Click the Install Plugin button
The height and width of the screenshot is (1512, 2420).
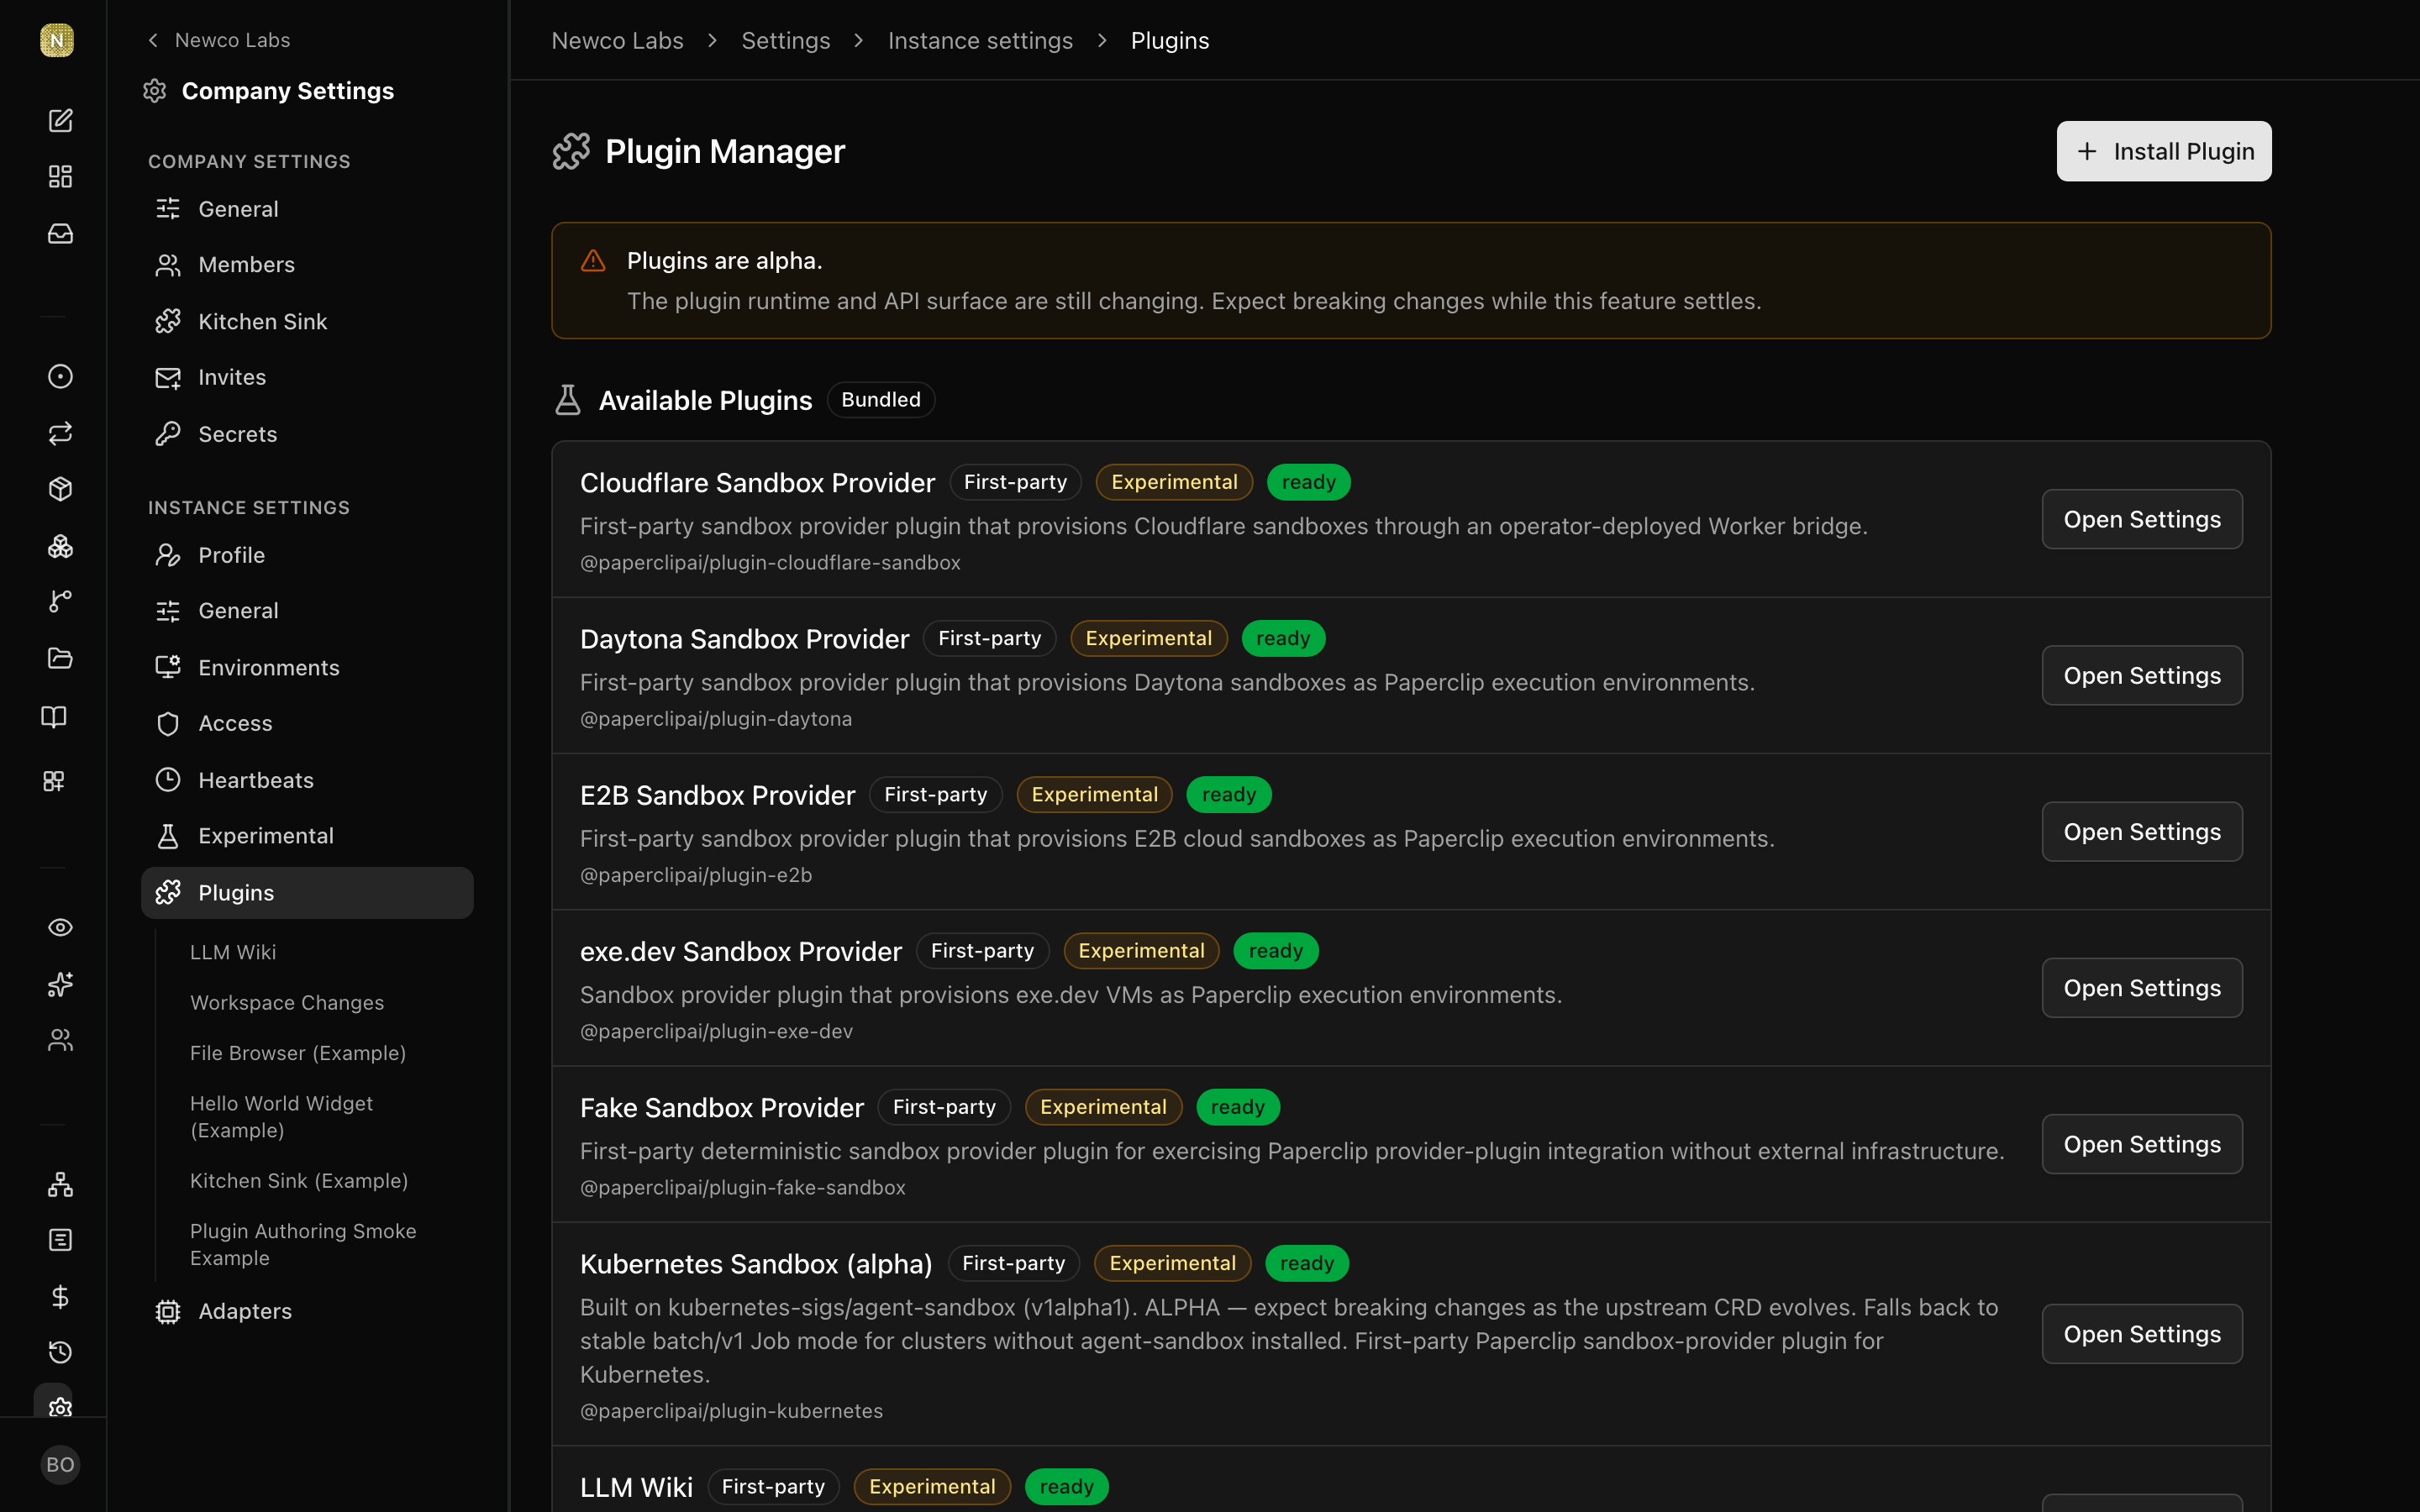click(x=2164, y=151)
